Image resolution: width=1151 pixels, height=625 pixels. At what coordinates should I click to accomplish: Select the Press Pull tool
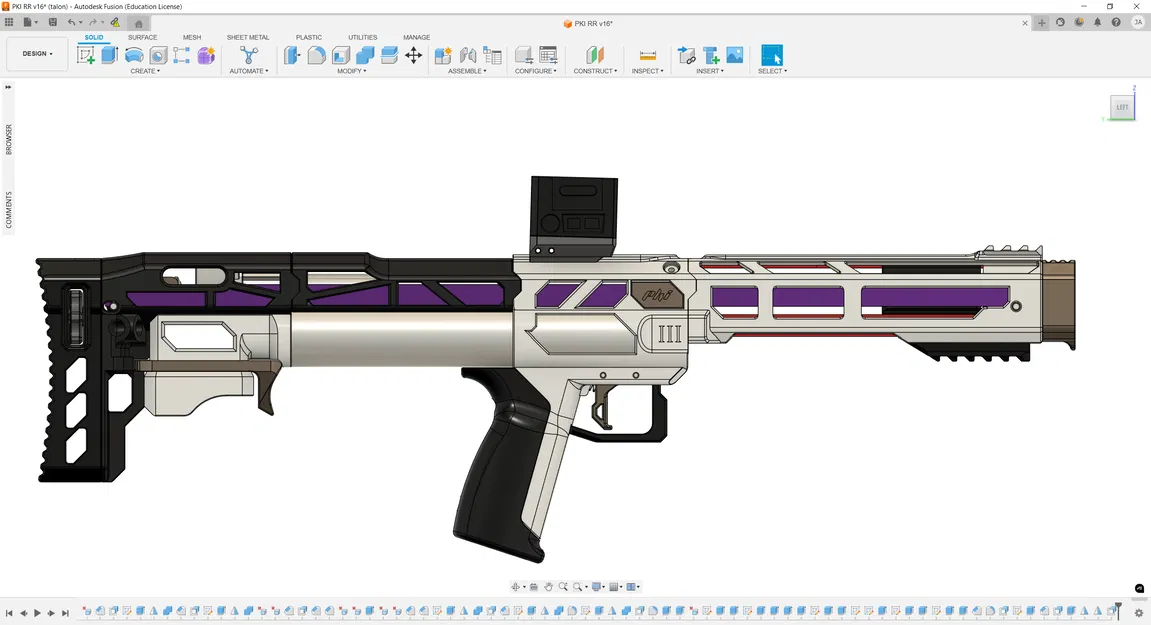292,55
